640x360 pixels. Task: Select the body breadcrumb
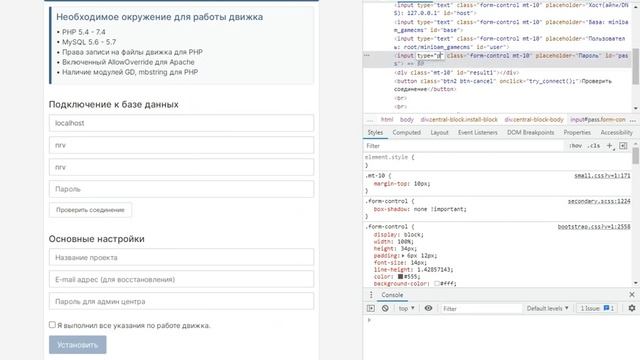[407, 120]
